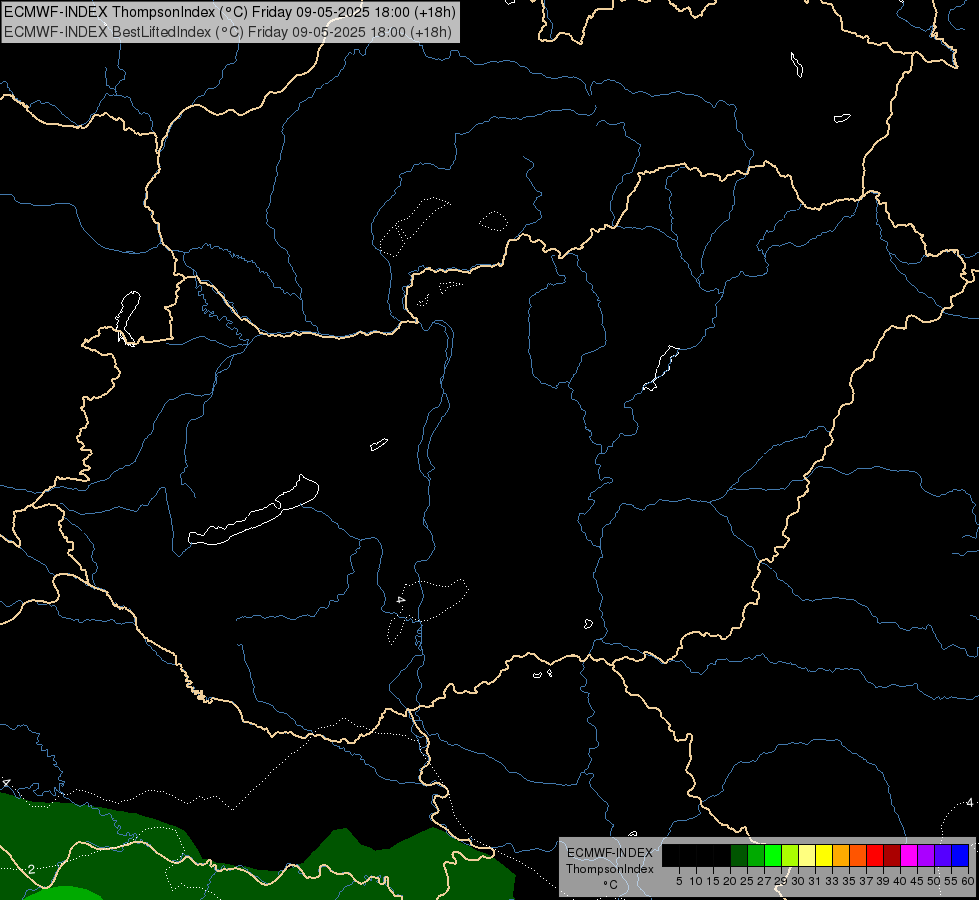Image resolution: width=979 pixels, height=900 pixels.
Task: Select the purple 45–50 legend swatch
Action: pyautogui.click(x=926, y=855)
